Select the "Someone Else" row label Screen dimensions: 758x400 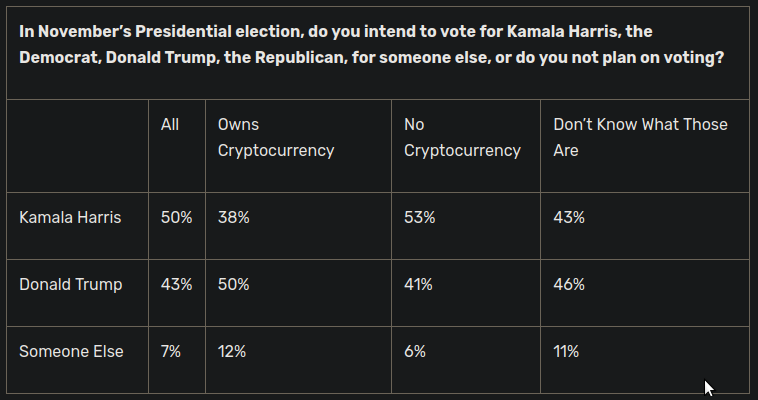[x=71, y=351]
